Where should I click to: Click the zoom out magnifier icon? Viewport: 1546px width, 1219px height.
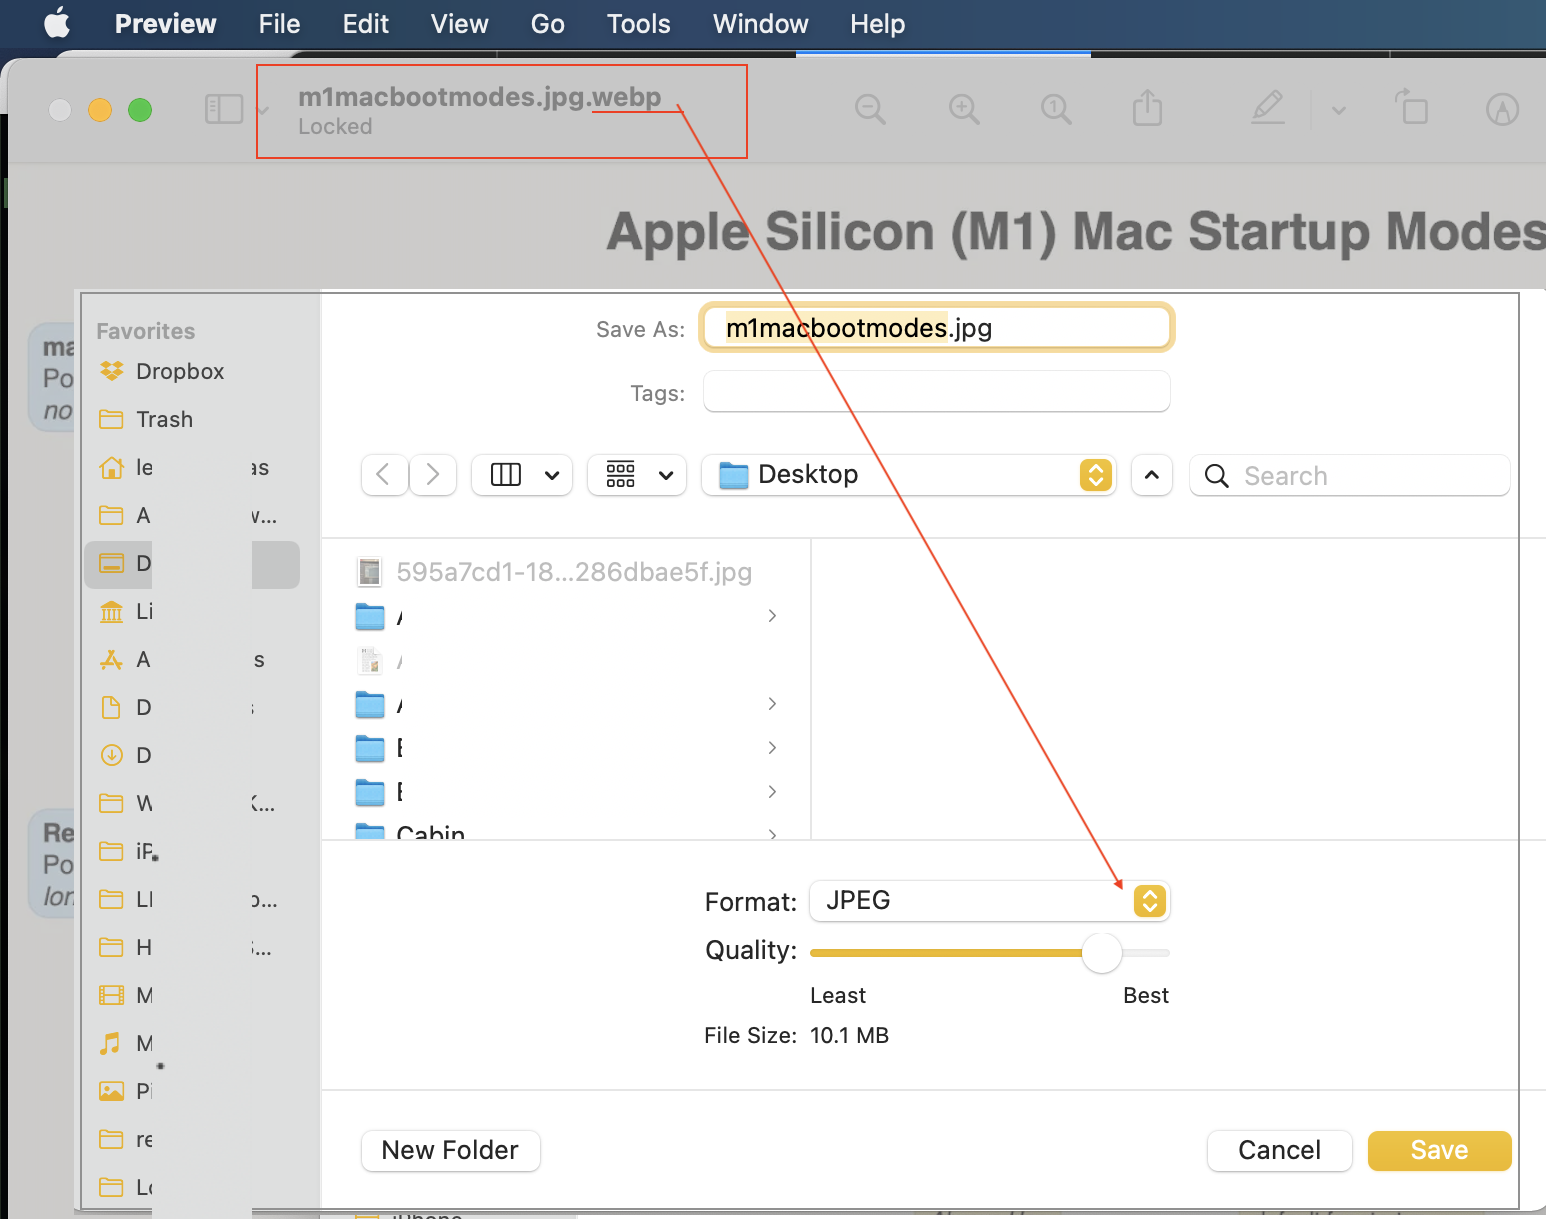pos(870,109)
